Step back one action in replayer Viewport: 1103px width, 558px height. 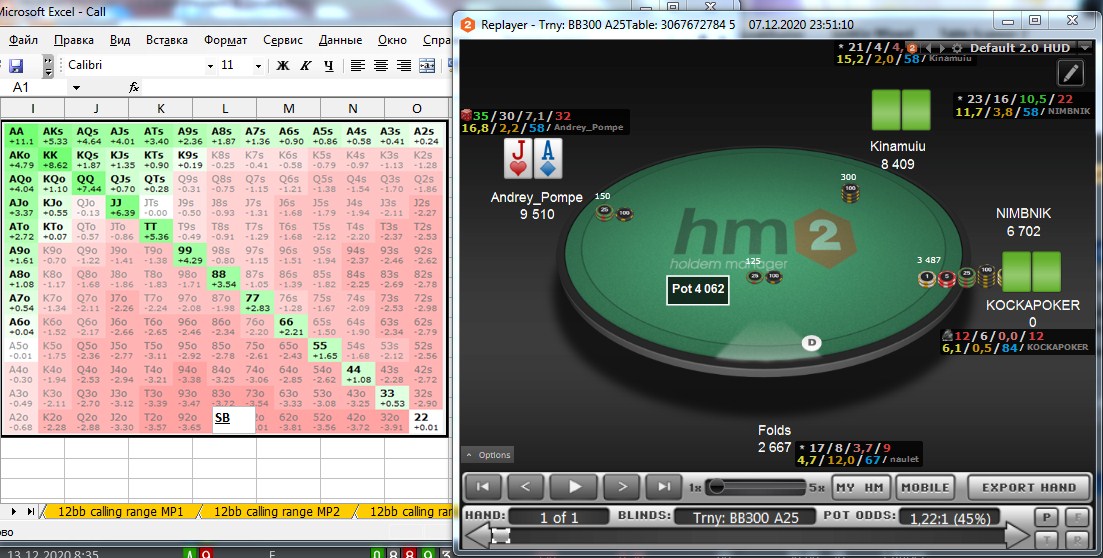(525, 486)
